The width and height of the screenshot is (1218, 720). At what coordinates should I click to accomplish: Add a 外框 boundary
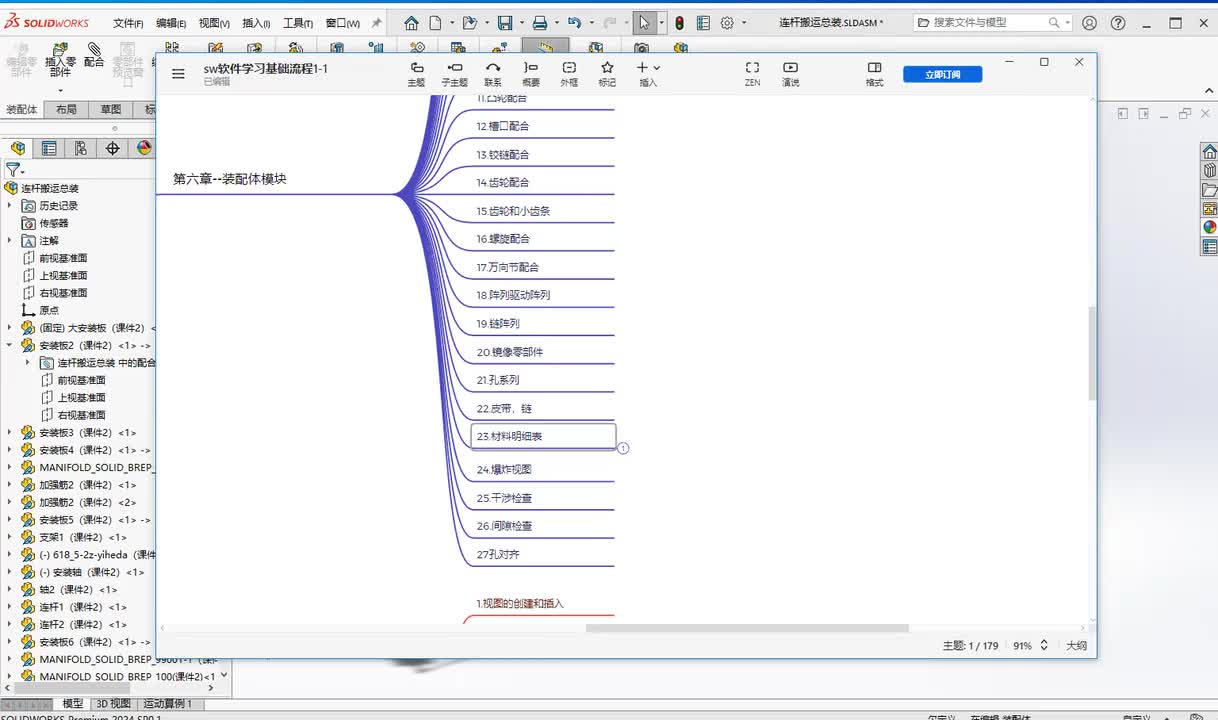coord(569,74)
